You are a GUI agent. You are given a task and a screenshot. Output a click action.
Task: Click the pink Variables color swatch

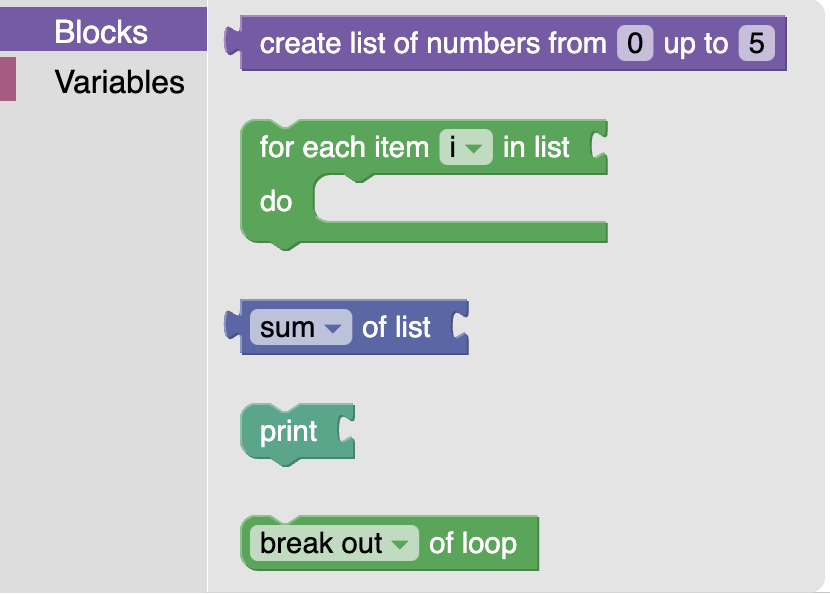8,79
